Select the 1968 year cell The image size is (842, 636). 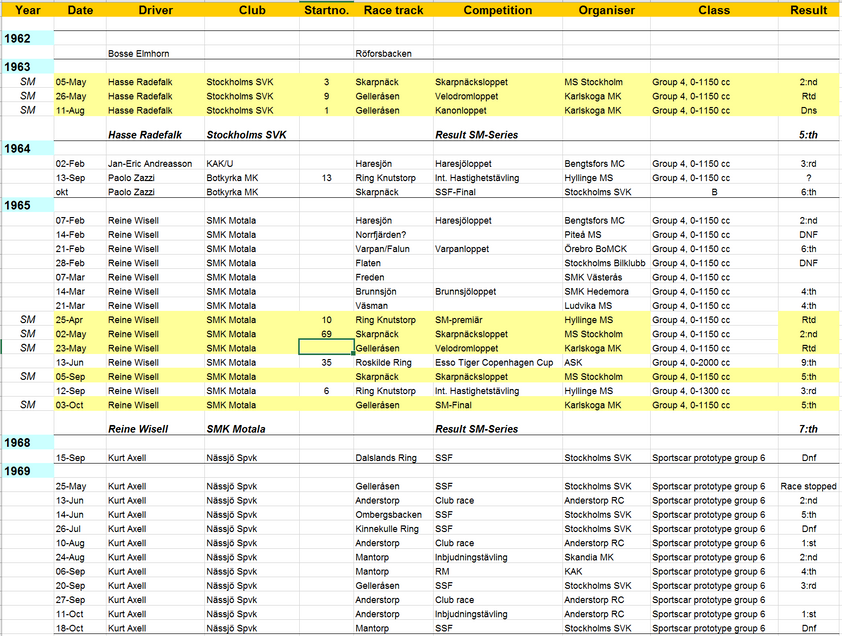[x=27, y=443]
